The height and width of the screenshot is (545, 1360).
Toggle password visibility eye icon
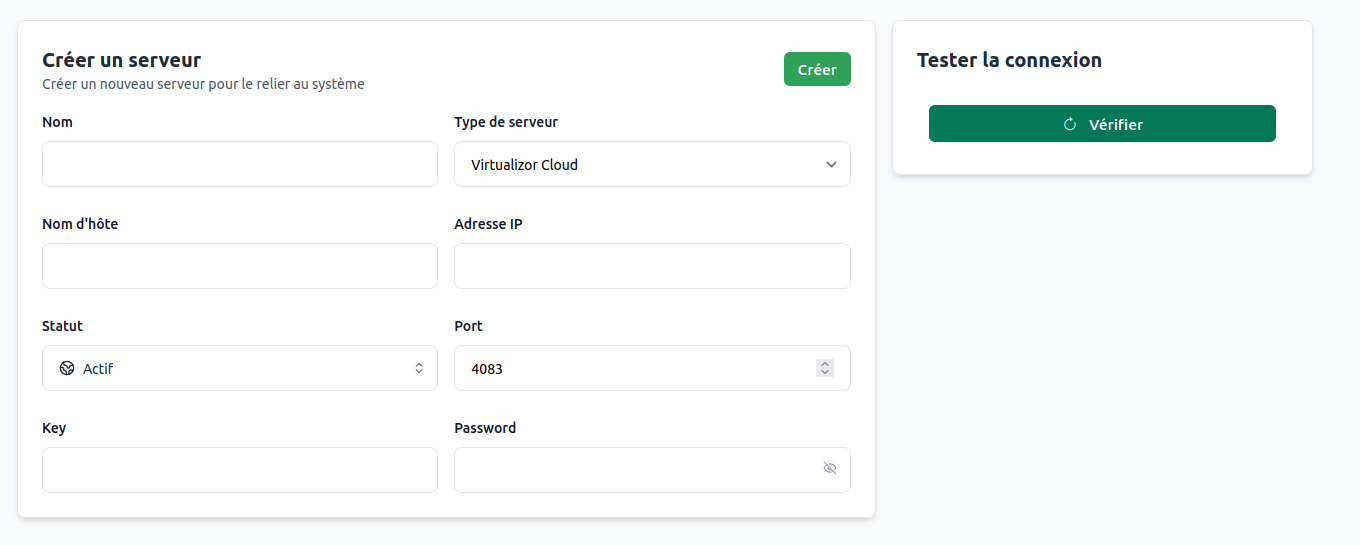[829, 468]
